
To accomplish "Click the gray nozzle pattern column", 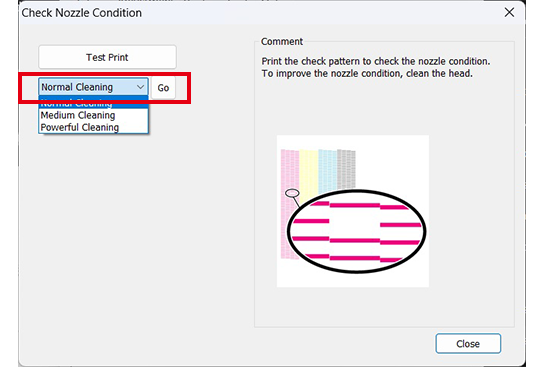I will point(346,169).
